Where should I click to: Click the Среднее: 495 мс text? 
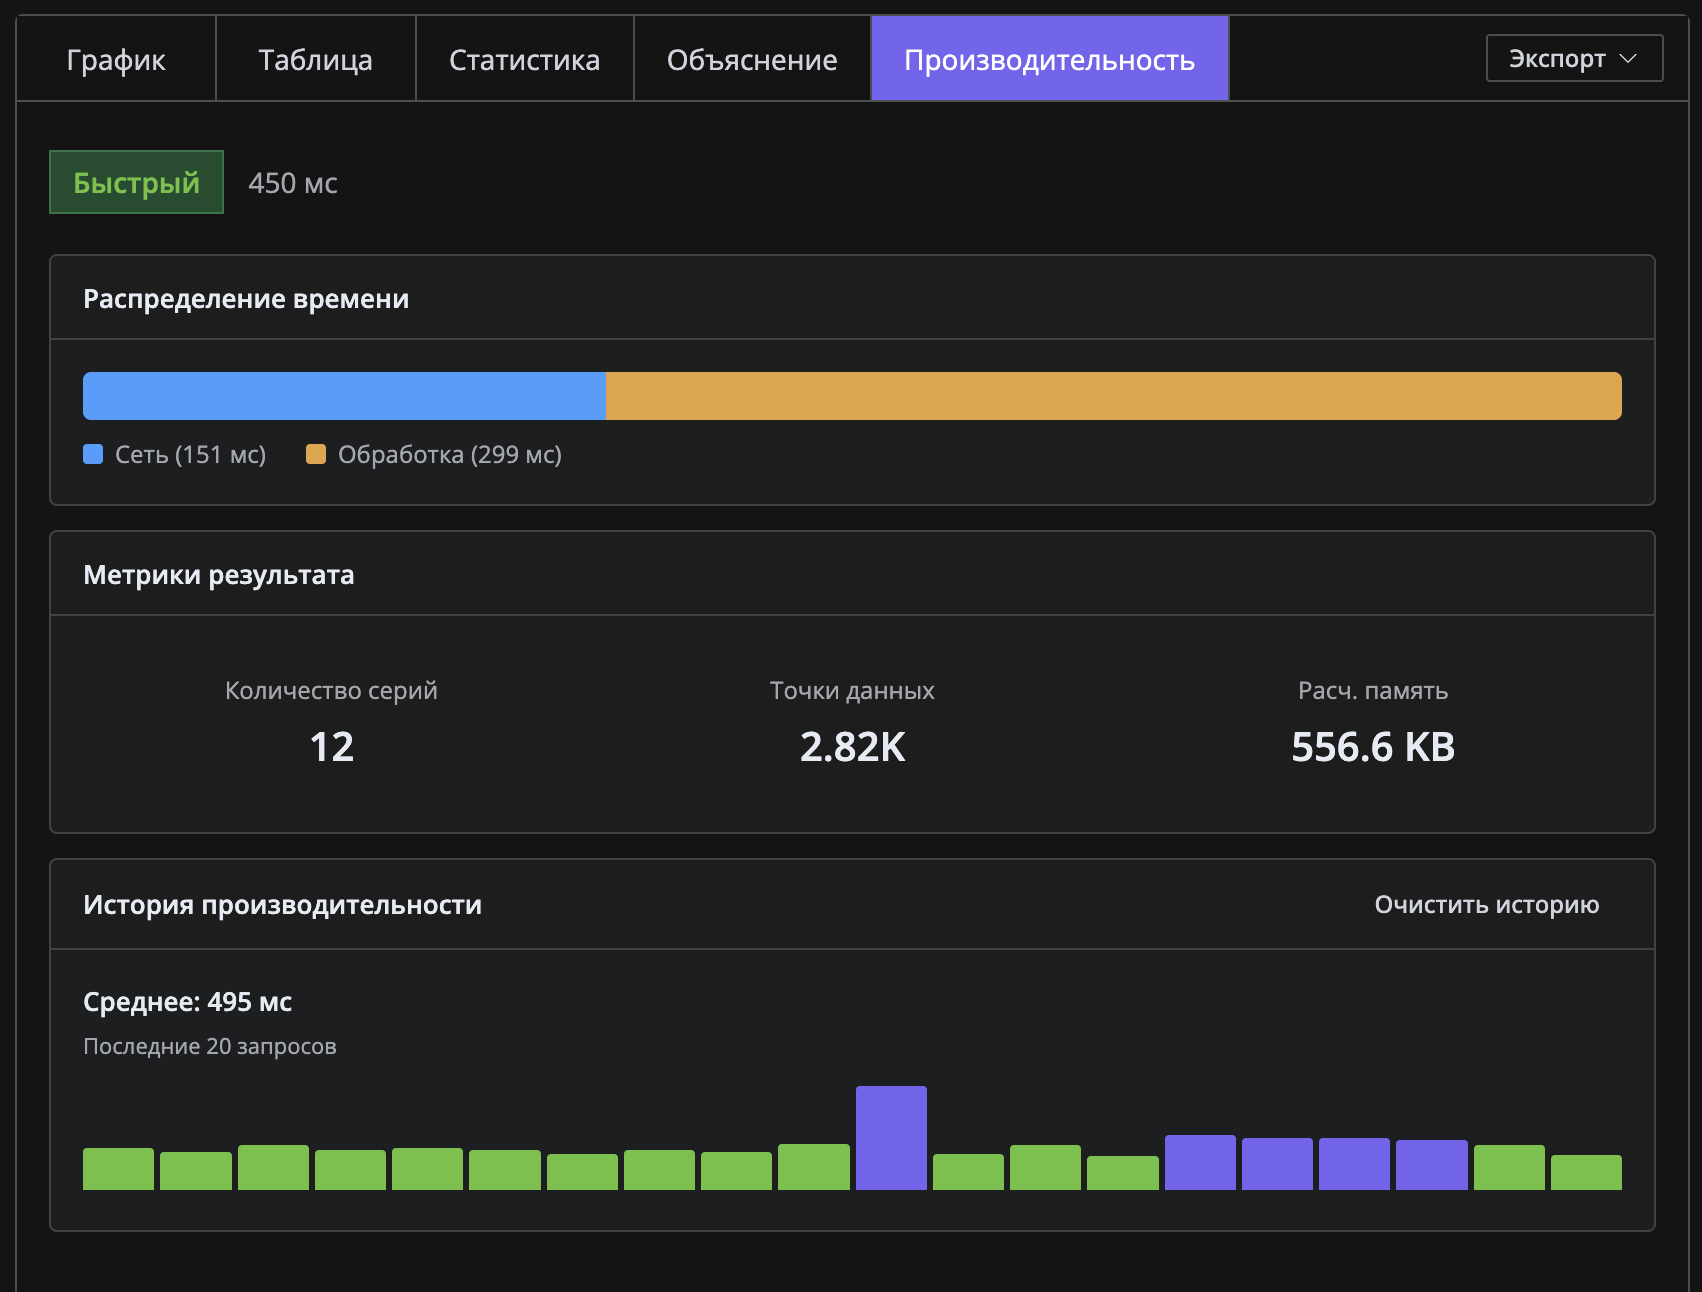pyautogui.click(x=188, y=1002)
